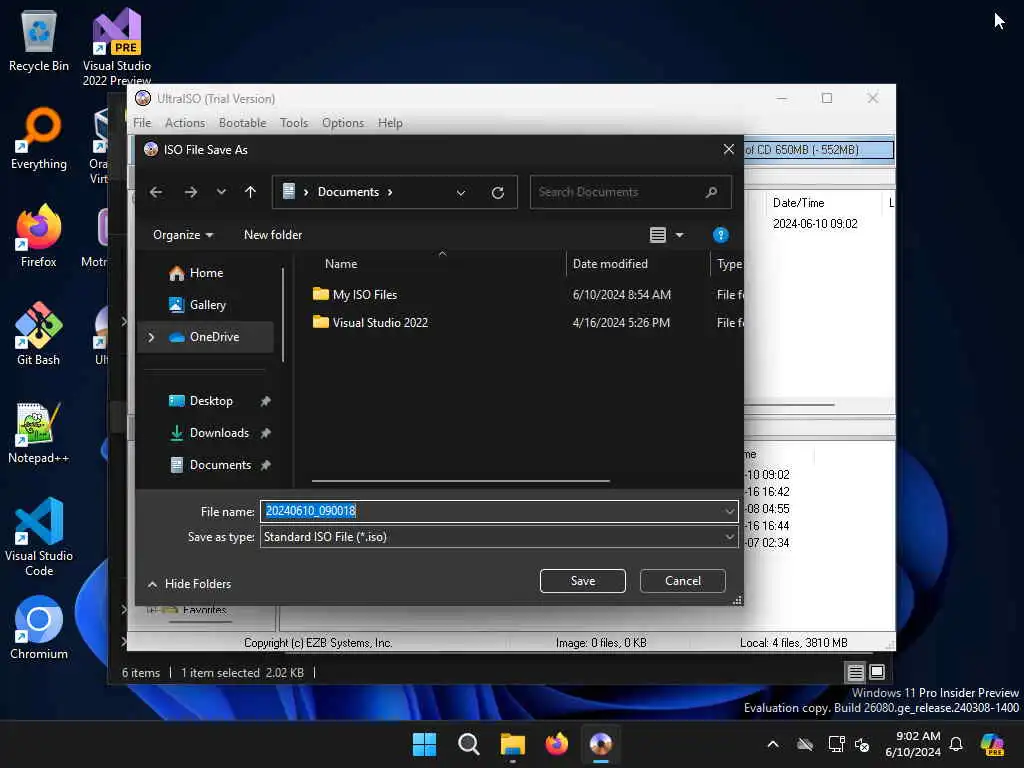Close the ISO File Save As dialog
Screen dimensions: 1024x768
tap(729, 150)
